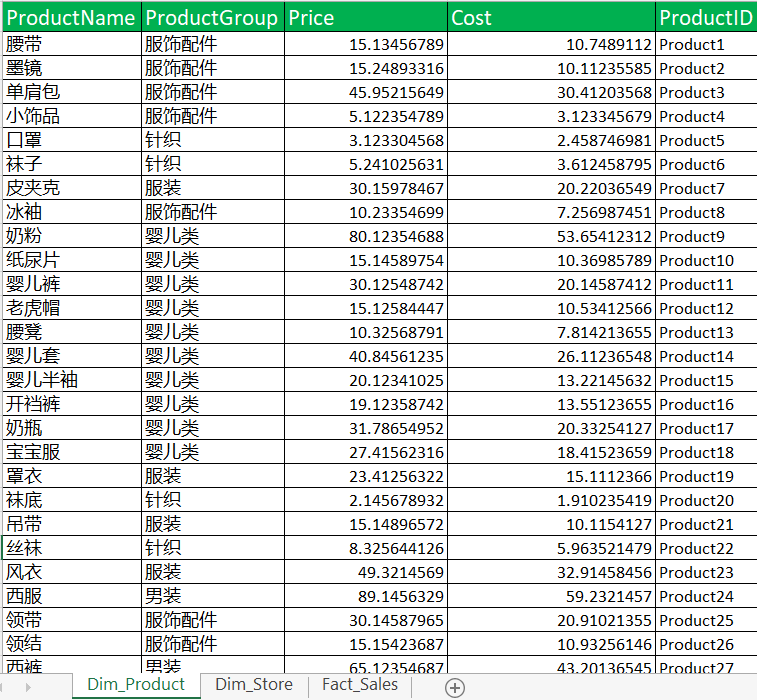This screenshot has height=700, width=757.
Task: Select price cell 15.13456789
Action: tap(366, 44)
